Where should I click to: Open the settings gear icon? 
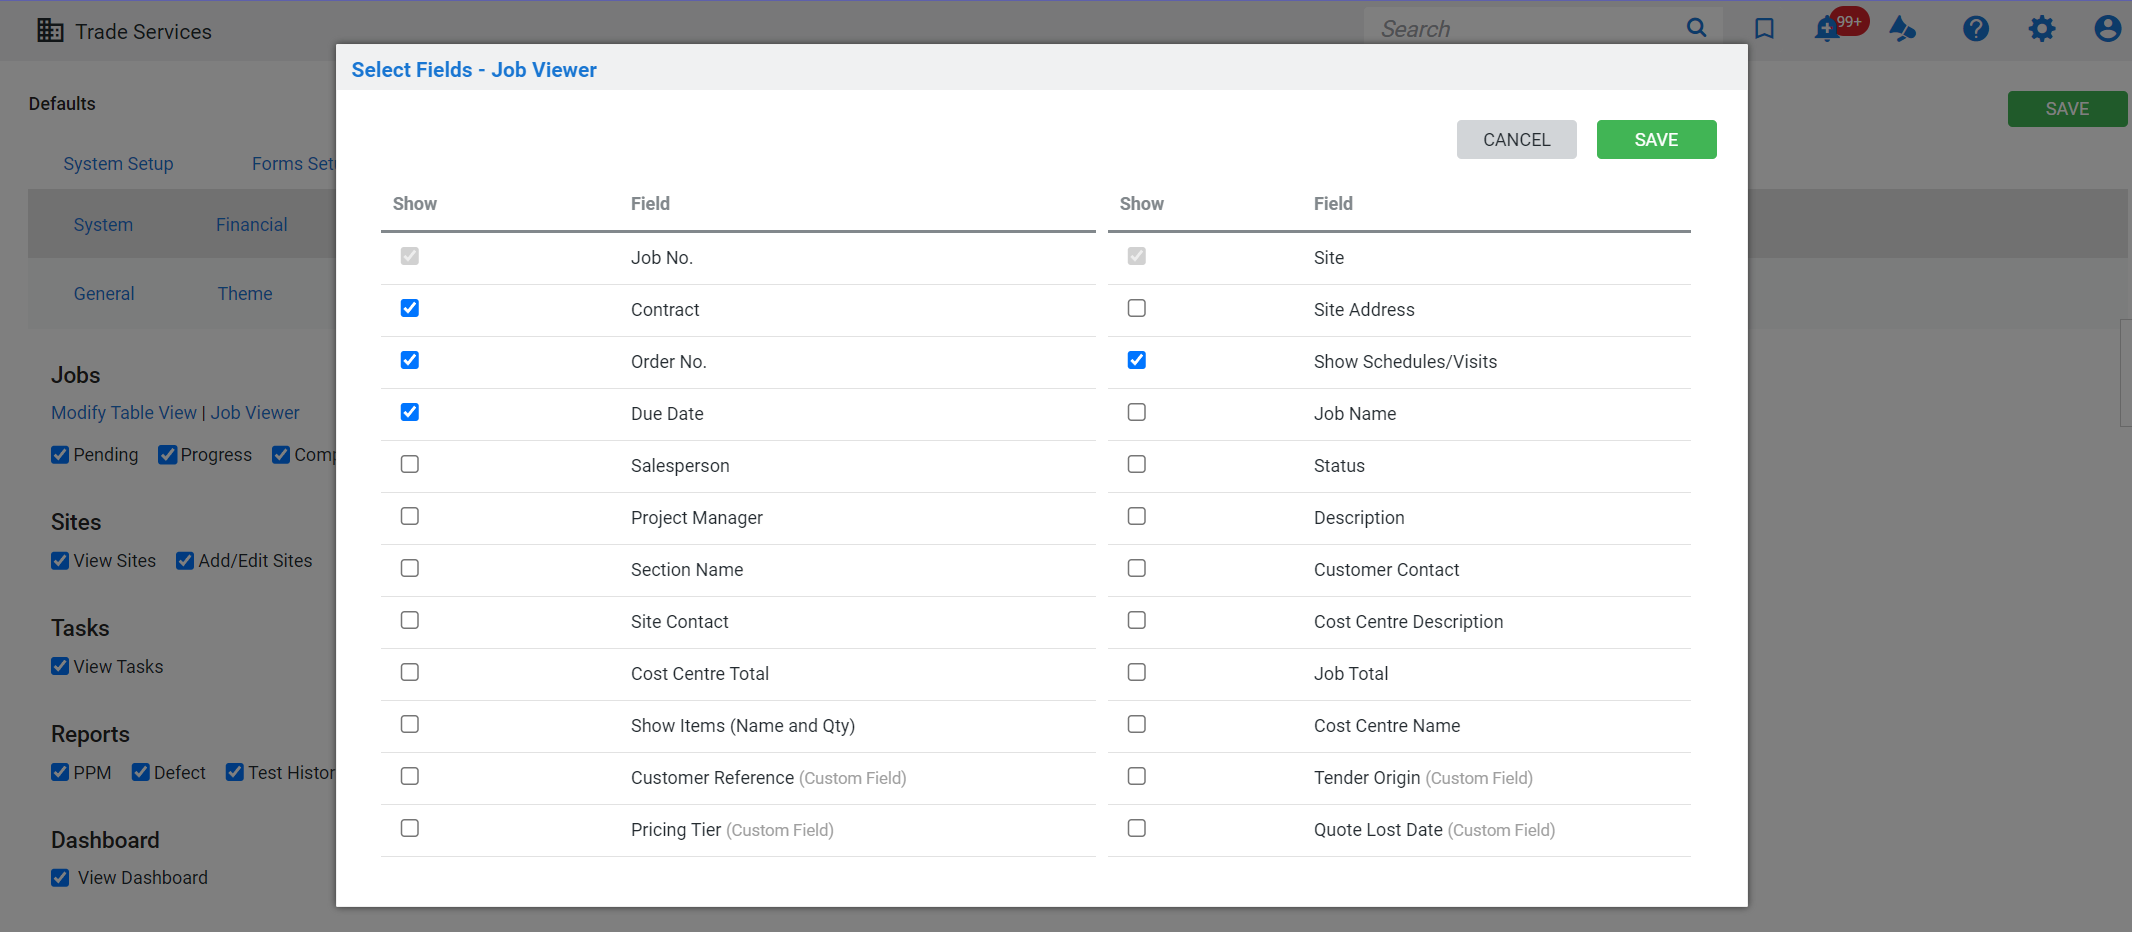[2042, 28]
